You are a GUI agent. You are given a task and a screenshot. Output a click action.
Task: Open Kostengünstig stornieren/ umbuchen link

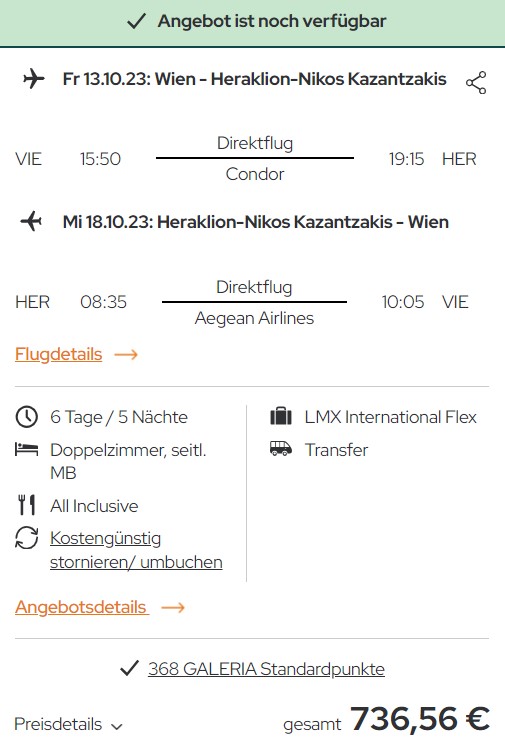136,550
